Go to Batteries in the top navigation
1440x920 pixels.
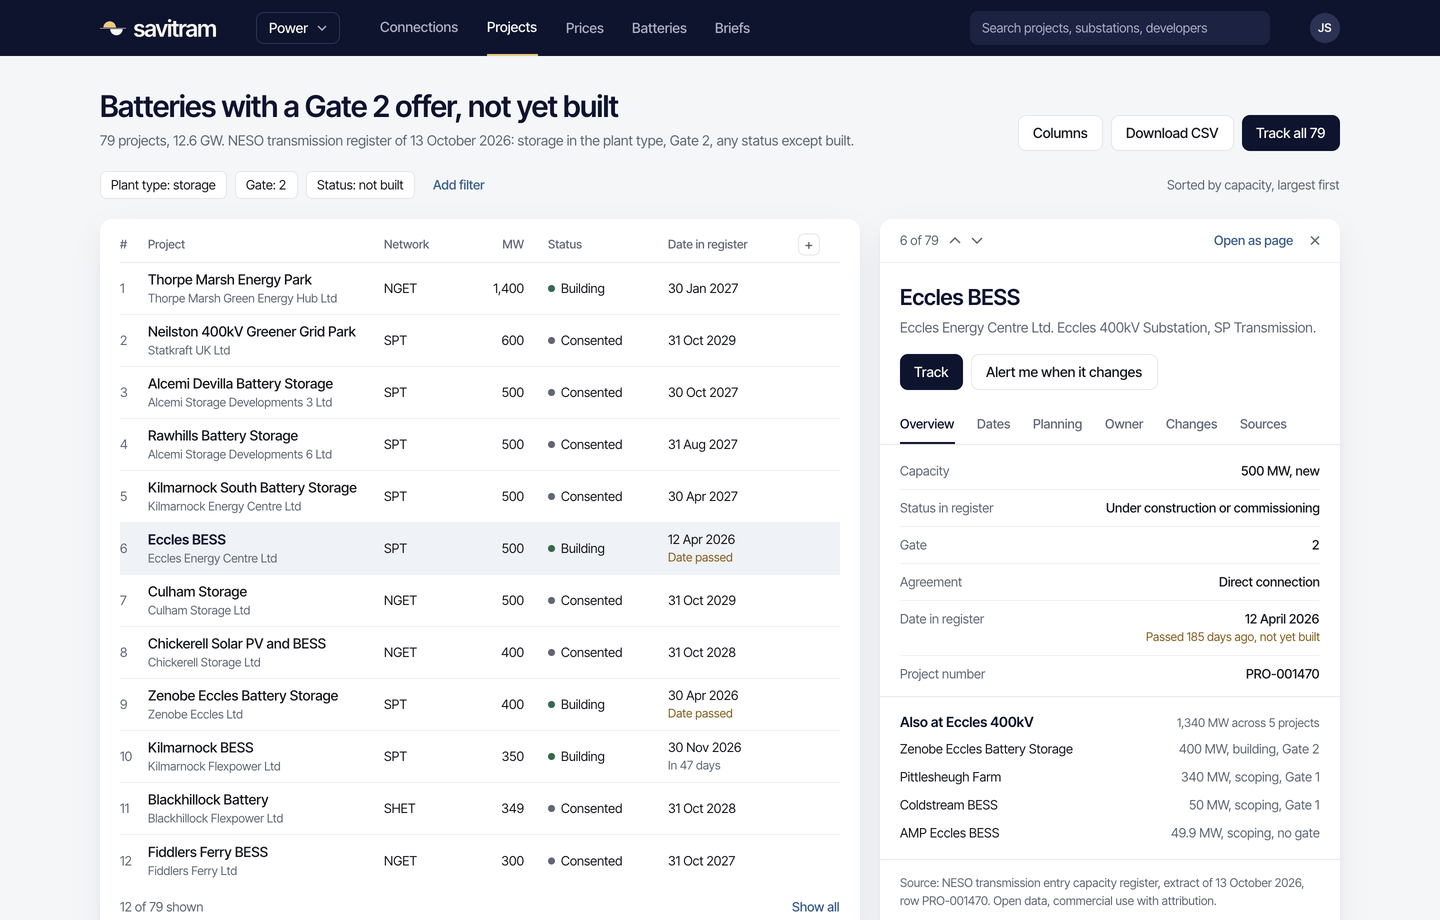659,28
